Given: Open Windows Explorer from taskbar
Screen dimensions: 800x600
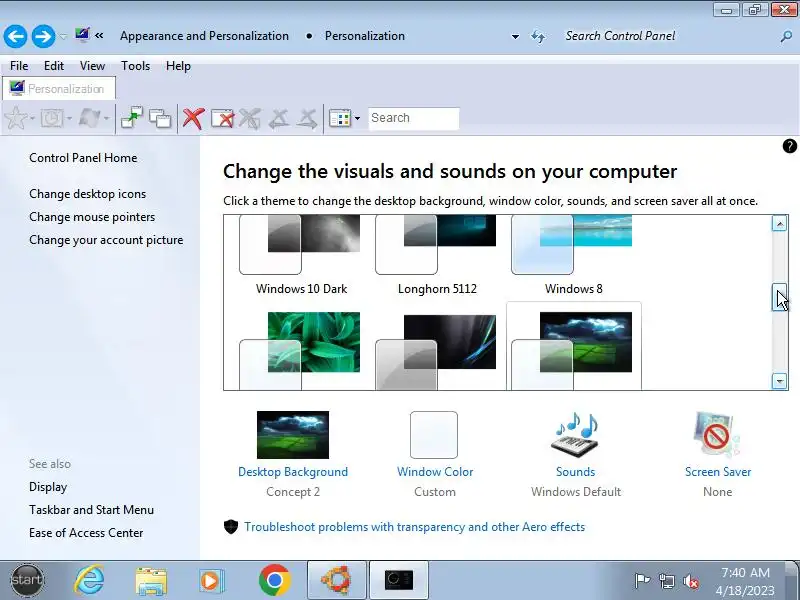Looking at the screenshot, I should [151, 581].
